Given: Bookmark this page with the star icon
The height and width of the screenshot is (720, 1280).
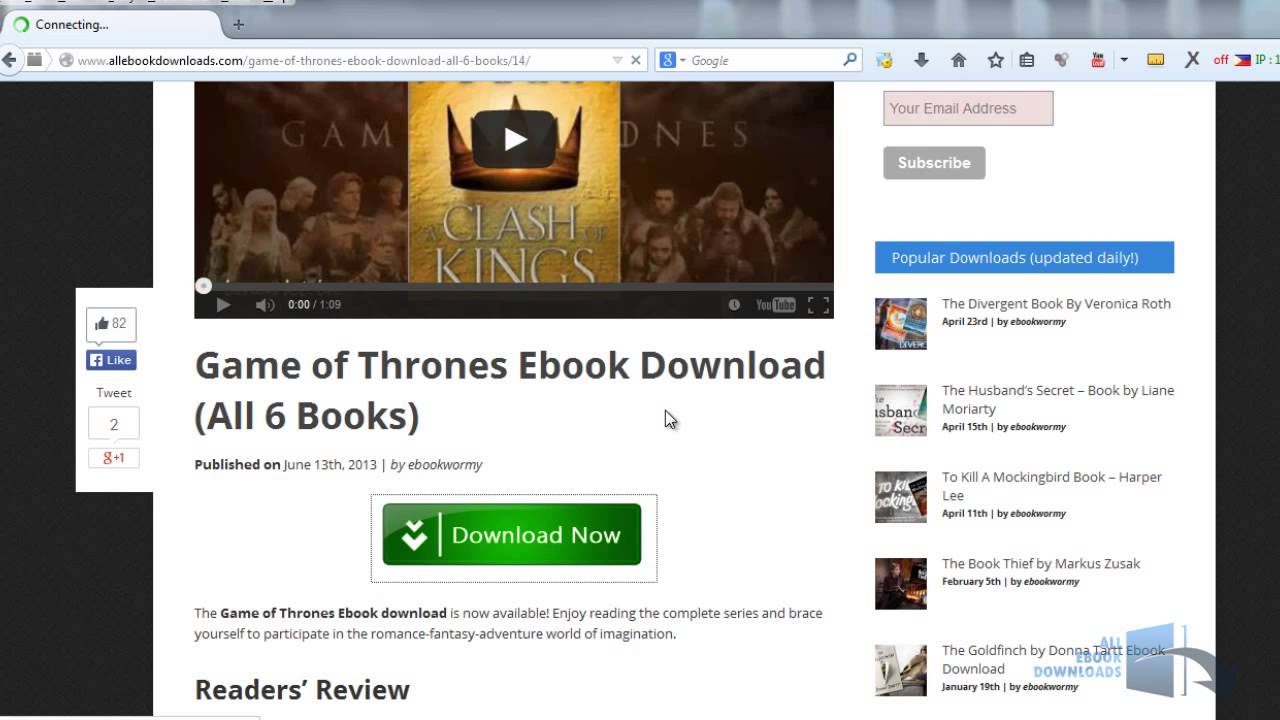Looking at the screenshot, I should pos(995,60).
